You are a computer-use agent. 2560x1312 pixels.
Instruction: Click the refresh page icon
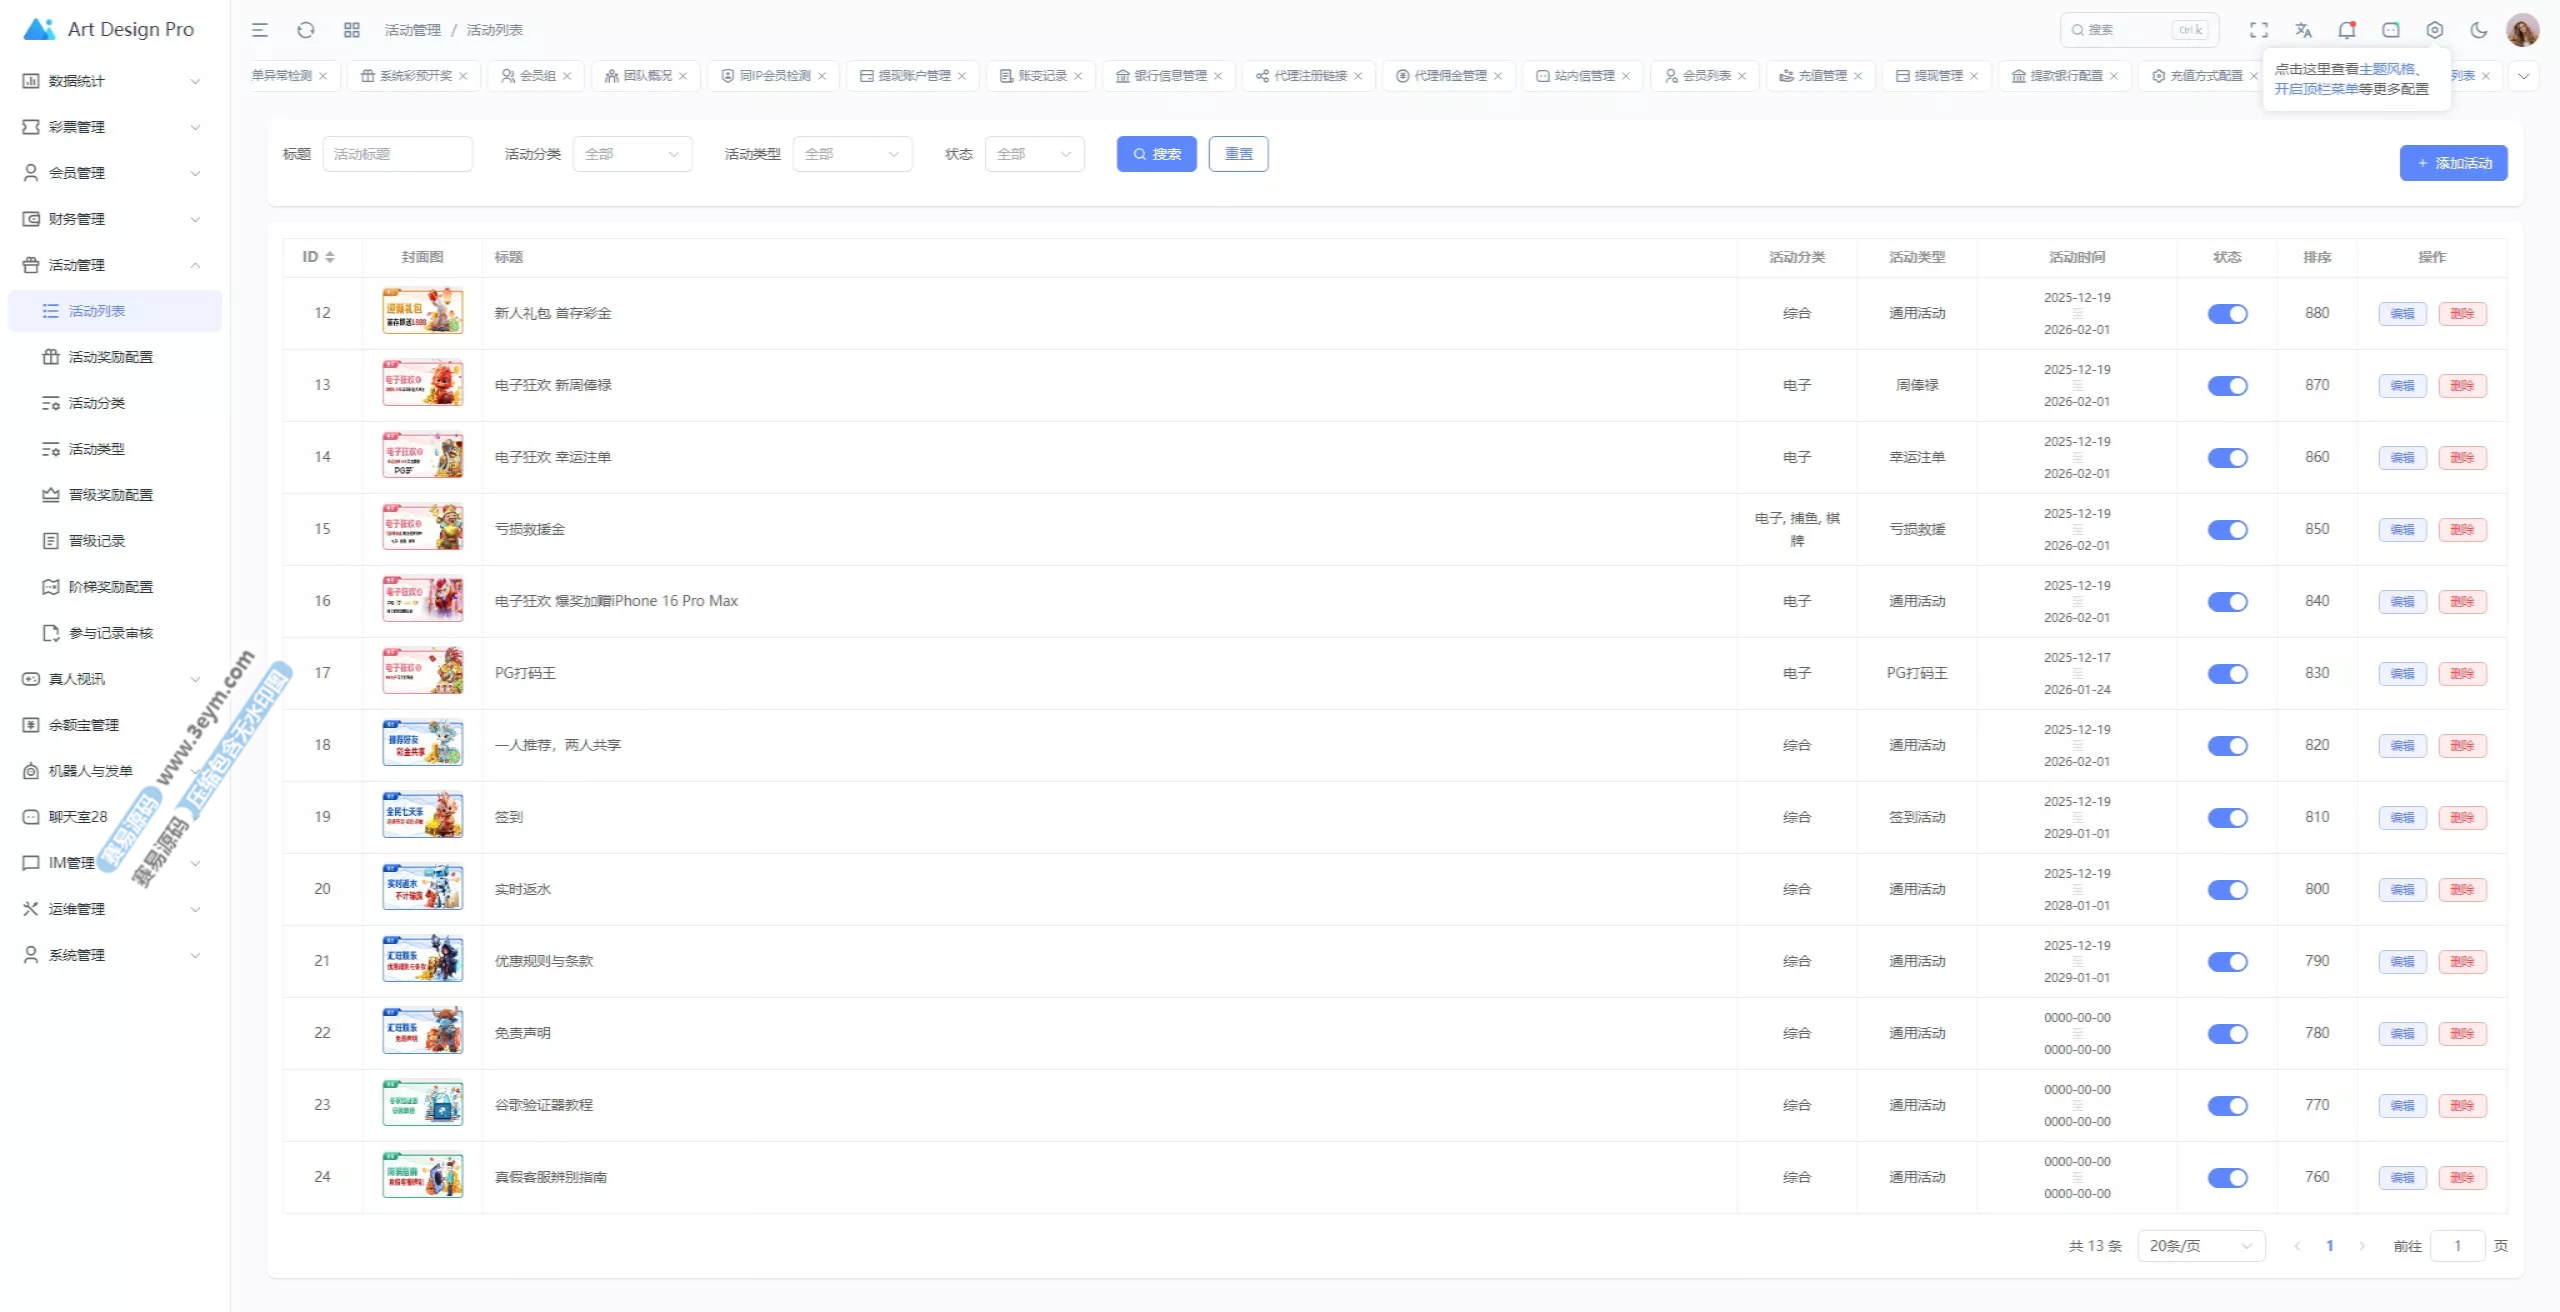306,30
